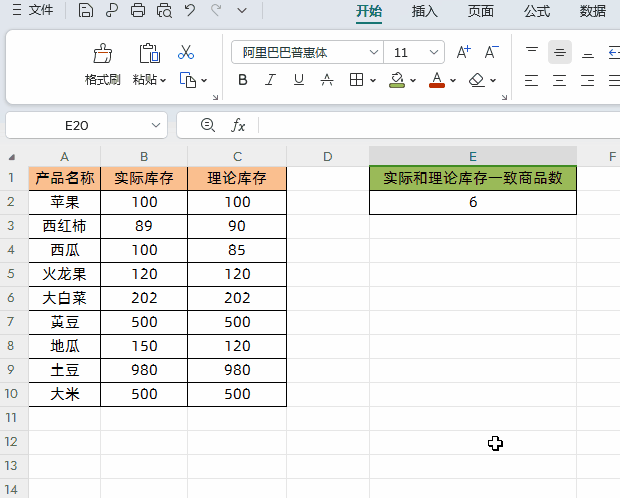The width and height of the screenshot is (620, 498).
Task: Click the fx insert function icon
Action: pyautogui.click(x=238, y=125)
